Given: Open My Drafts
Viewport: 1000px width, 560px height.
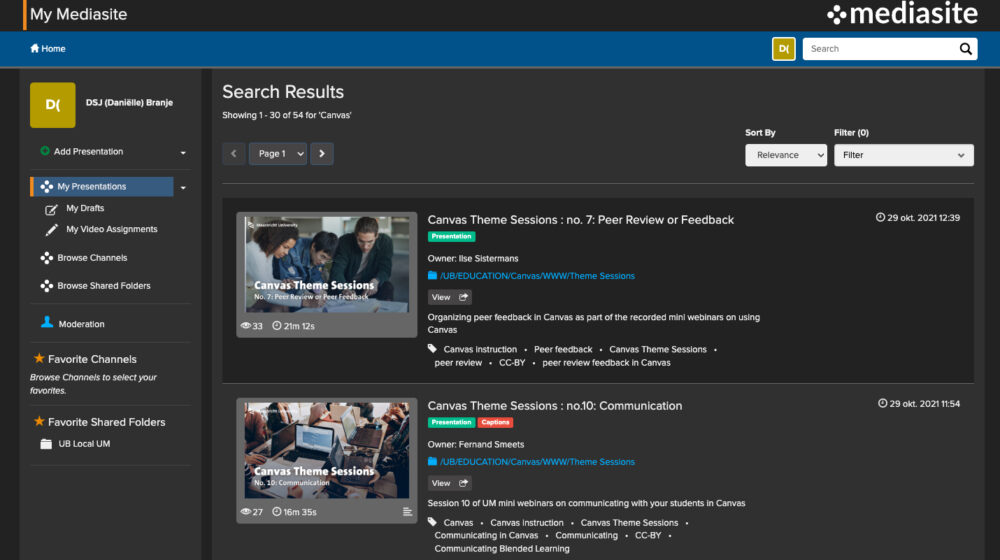Looking at the screenshot, I should [x=85, y=208].
